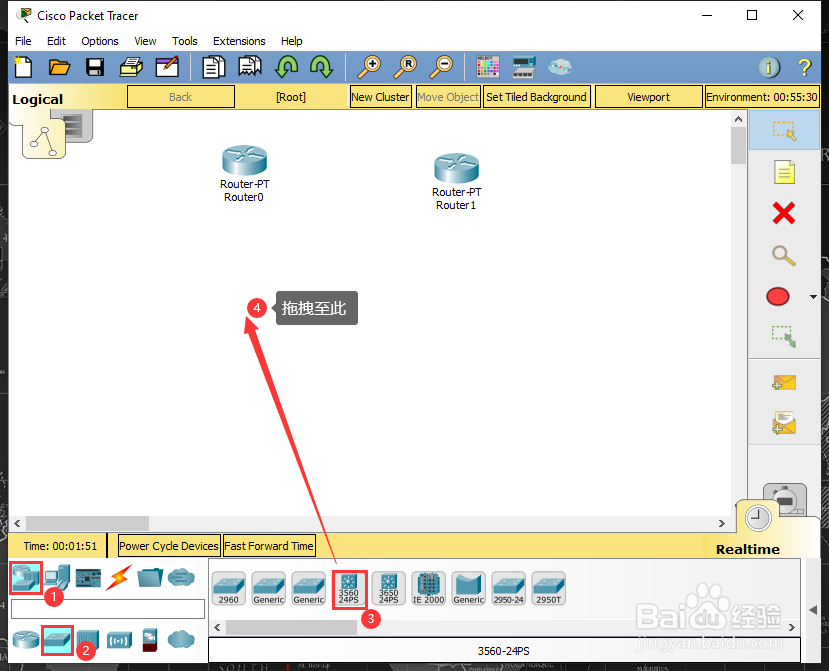Select Connections lightning bolt category
This screenshot has height=671, width=829.
118,577
